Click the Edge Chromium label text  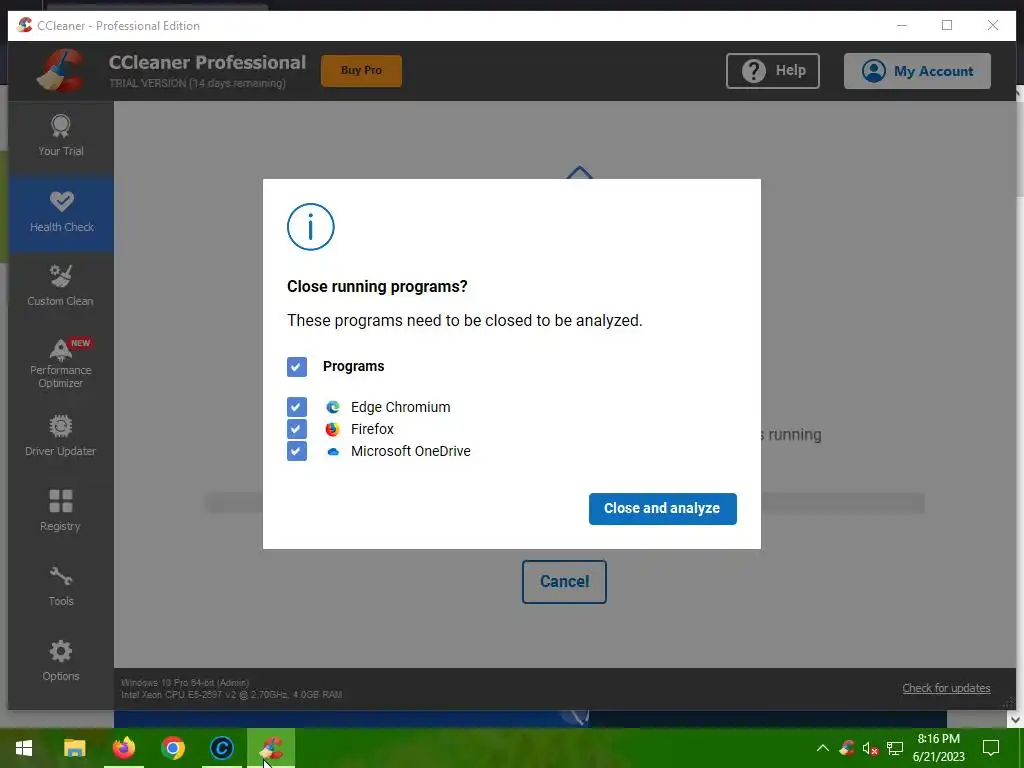tap(400, 407)
